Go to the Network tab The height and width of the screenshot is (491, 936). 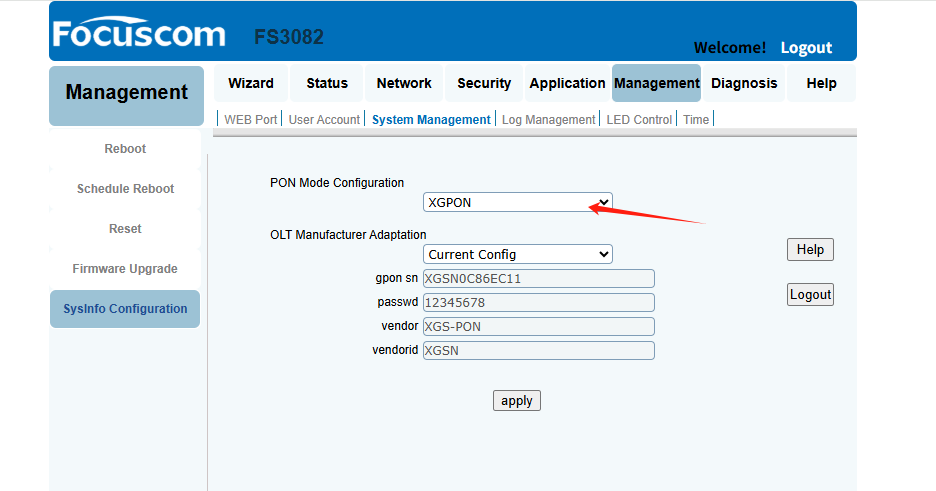(404, 83)
